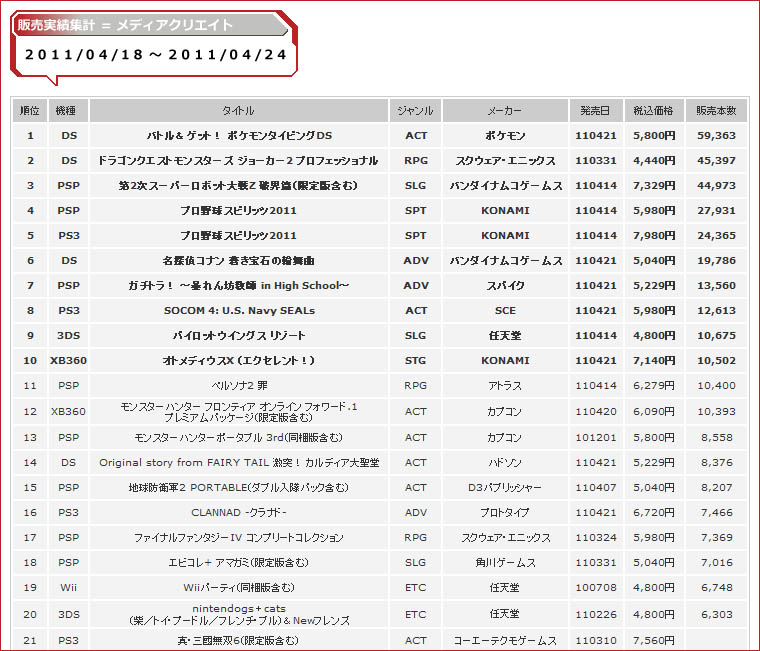Click sales figure 12,613
760x651 pixels.
(x=716, y=311)
